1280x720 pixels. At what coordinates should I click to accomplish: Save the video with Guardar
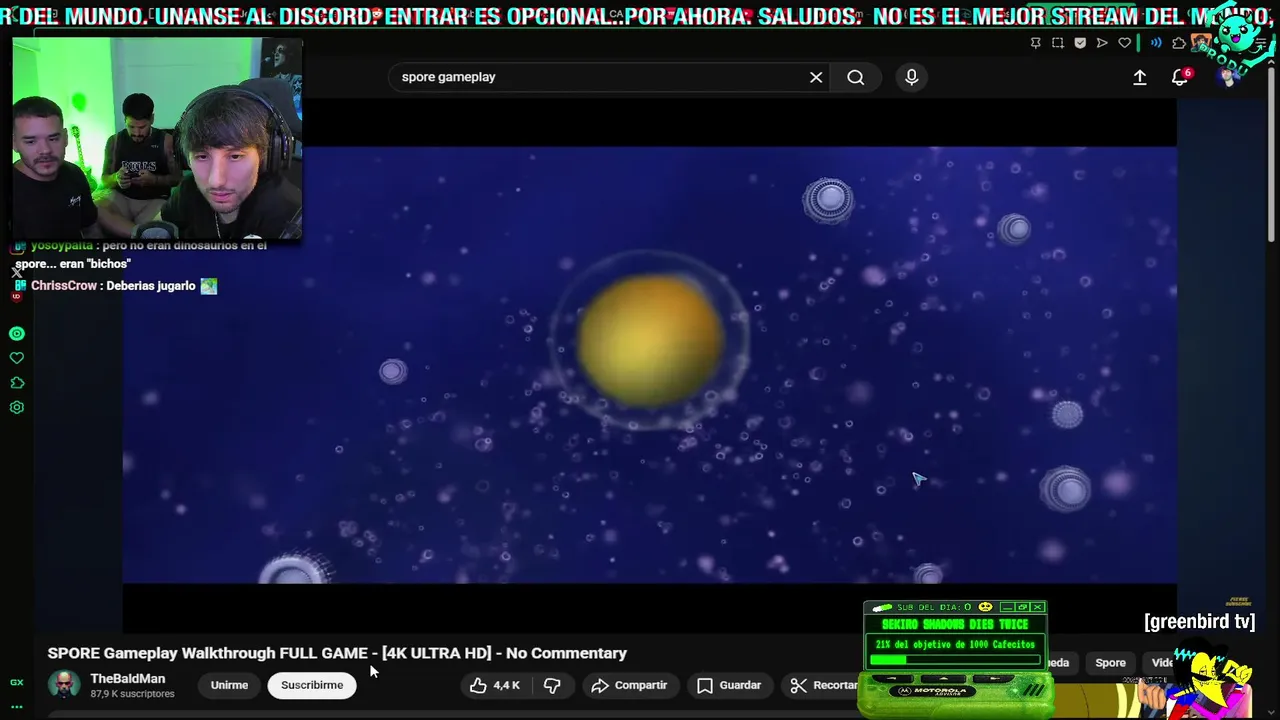coord(729,685)
